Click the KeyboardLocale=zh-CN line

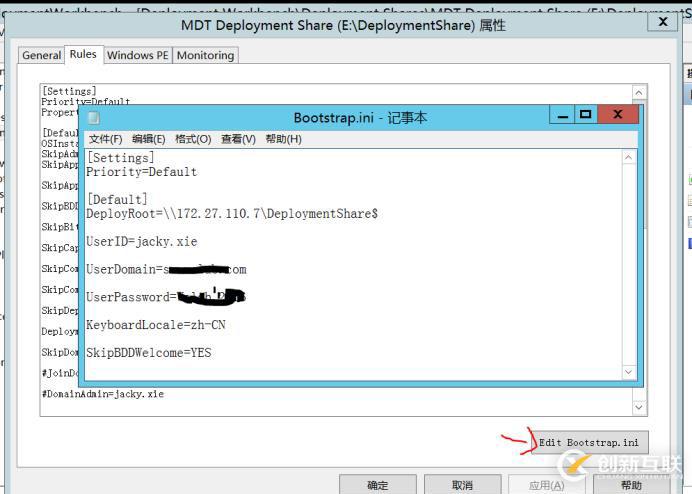(156, 325)
